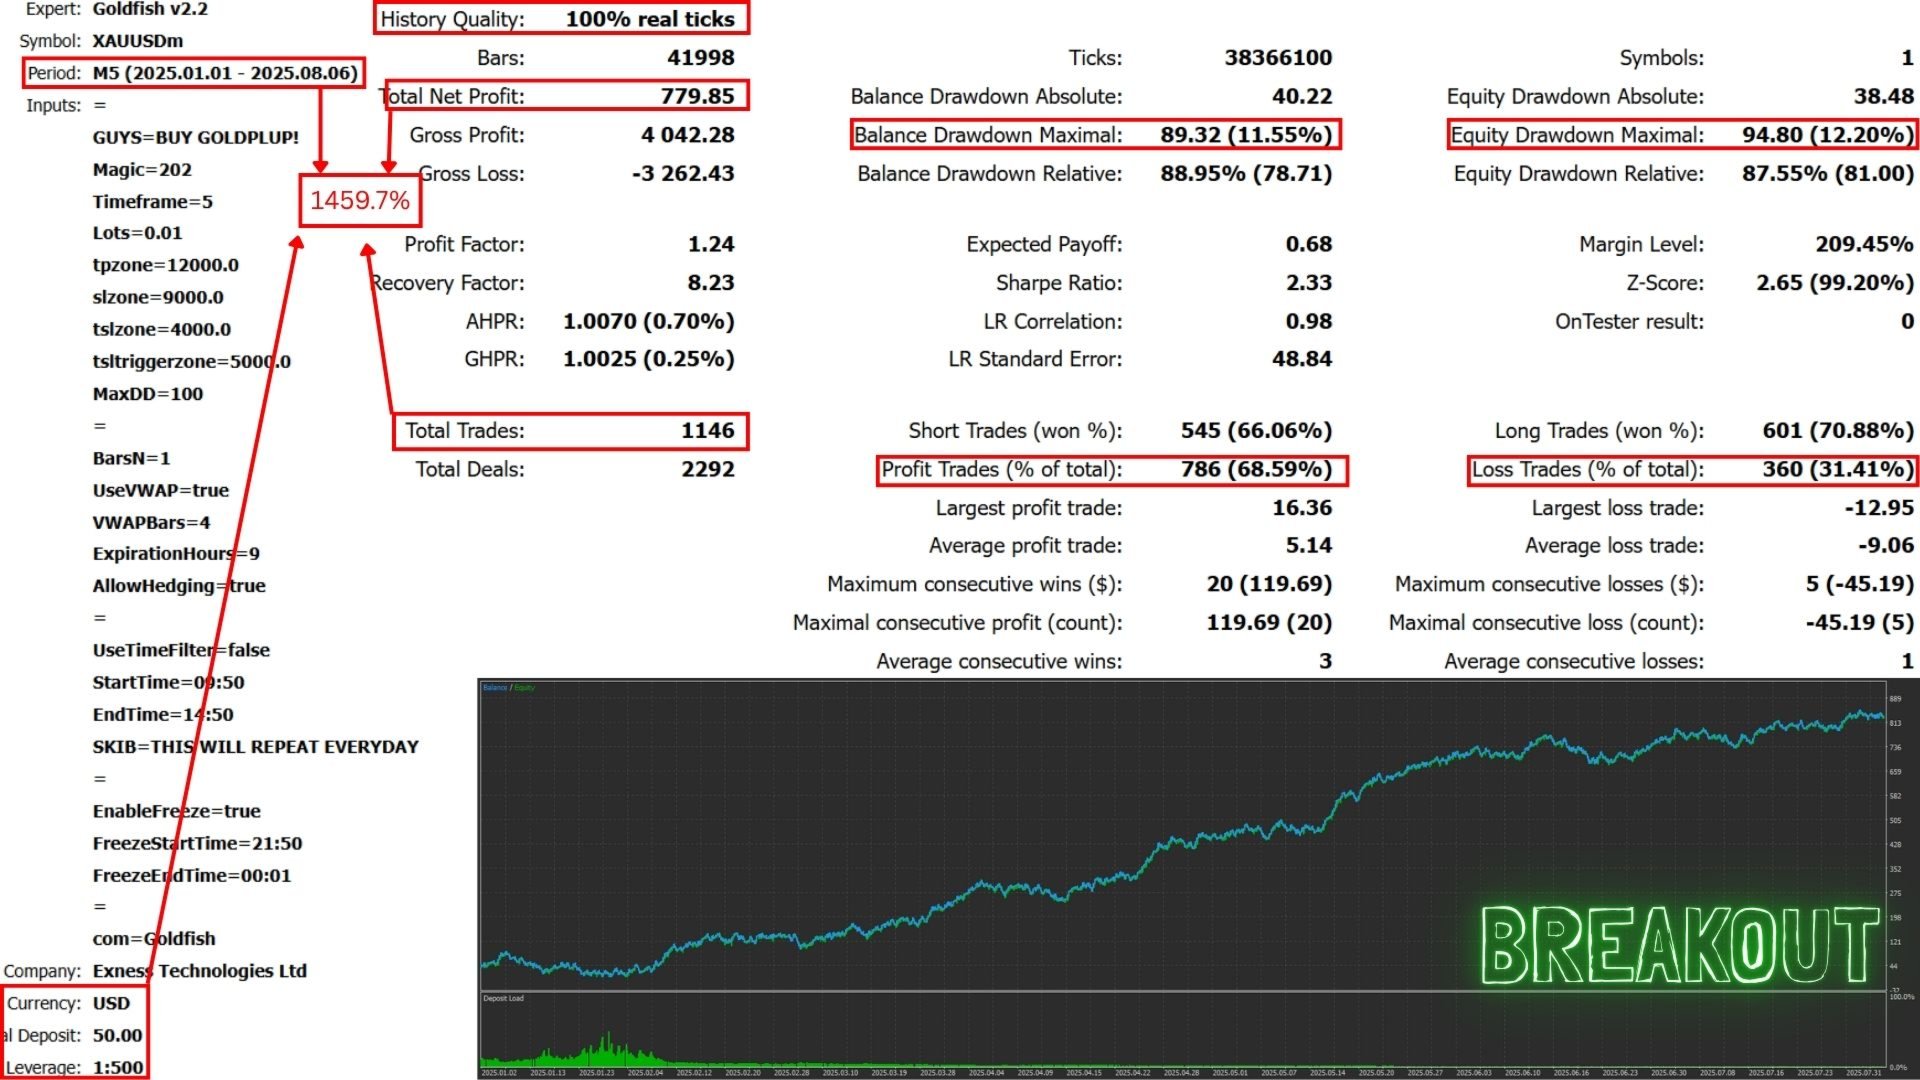This screenshot has height=1080, width=1920.
Task: Select GHPR value "1.0025 (0.25%)"
Action: [x=649, y=359]
